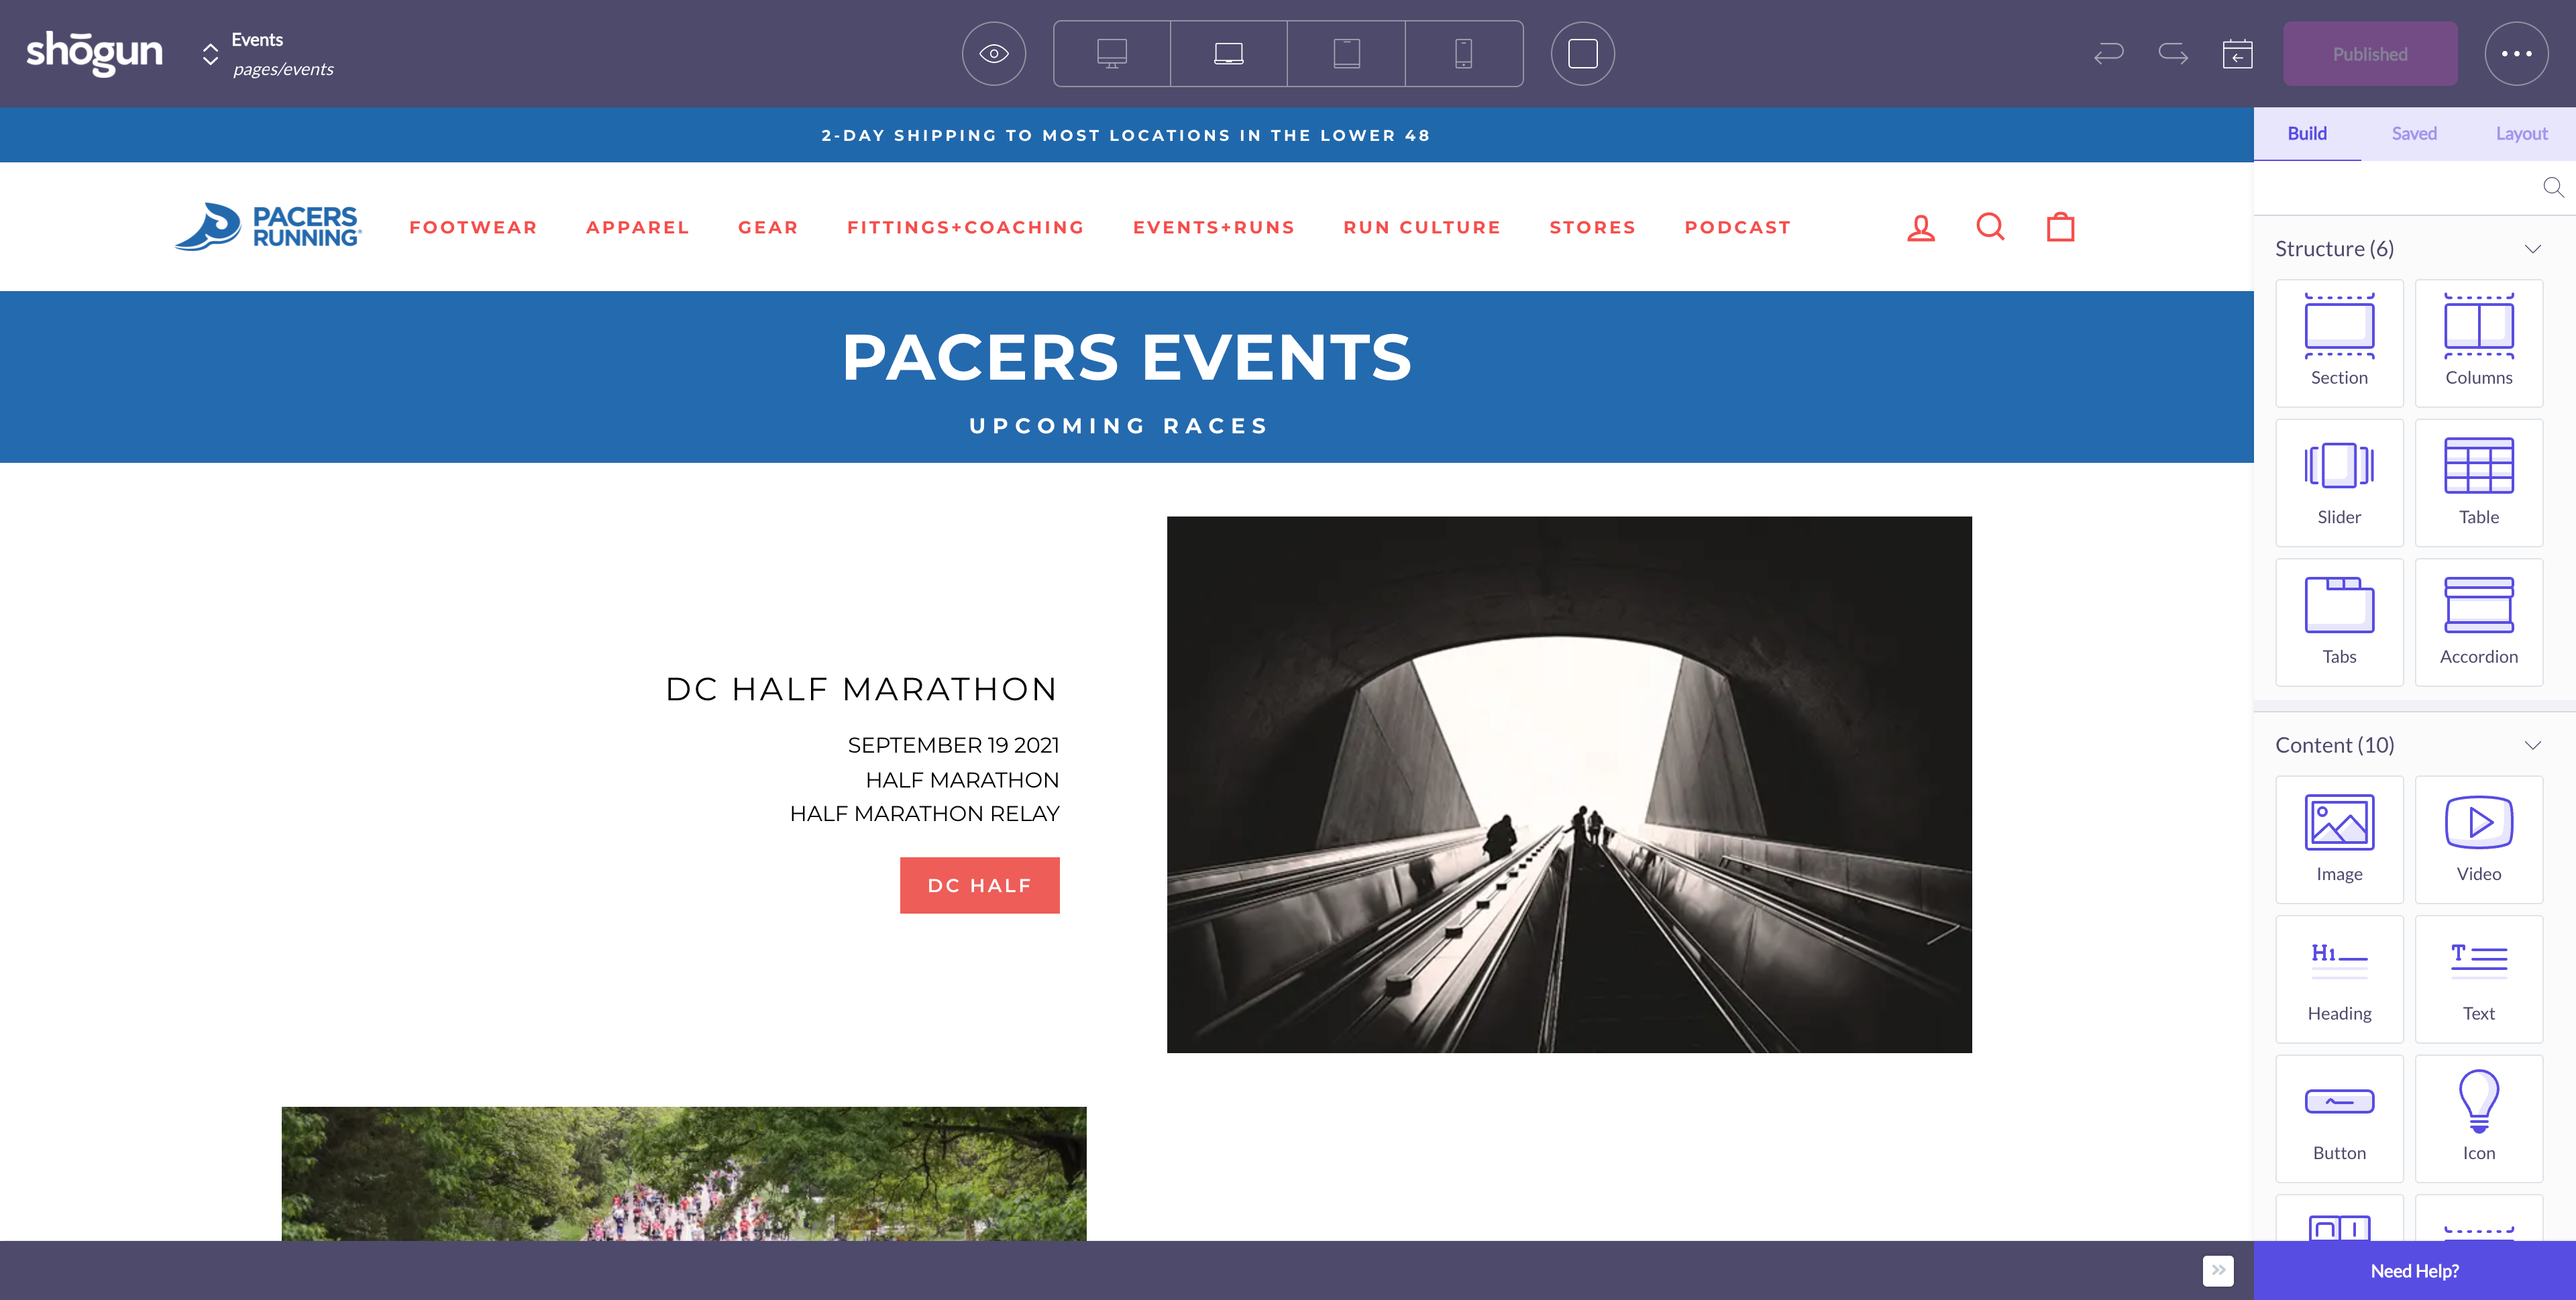
Task: Select the Table structure element
Action: [2479, 483]
